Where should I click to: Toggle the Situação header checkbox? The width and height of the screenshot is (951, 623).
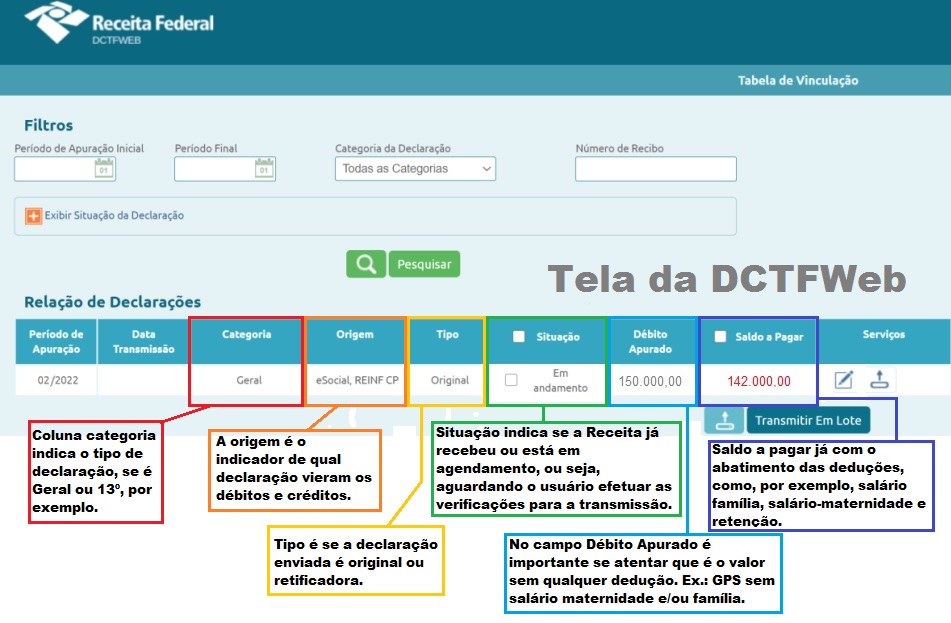click(x=519, y=337)
